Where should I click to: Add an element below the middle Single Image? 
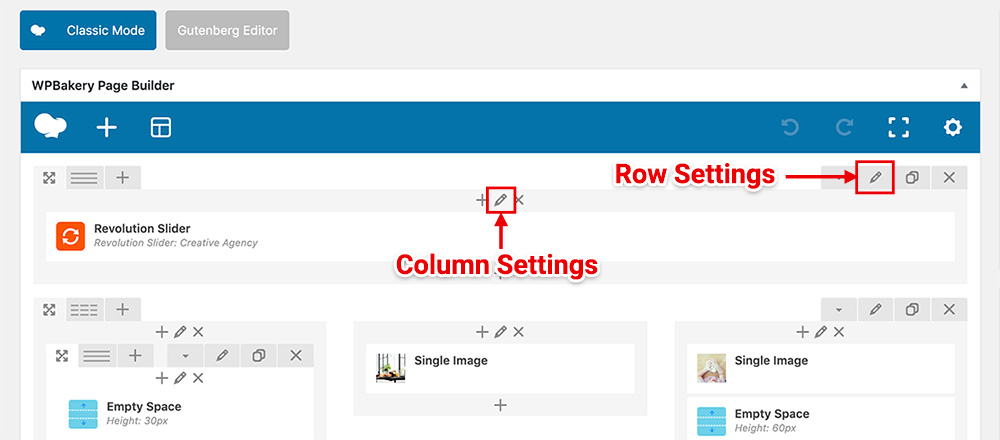click(x=501, y=405)
